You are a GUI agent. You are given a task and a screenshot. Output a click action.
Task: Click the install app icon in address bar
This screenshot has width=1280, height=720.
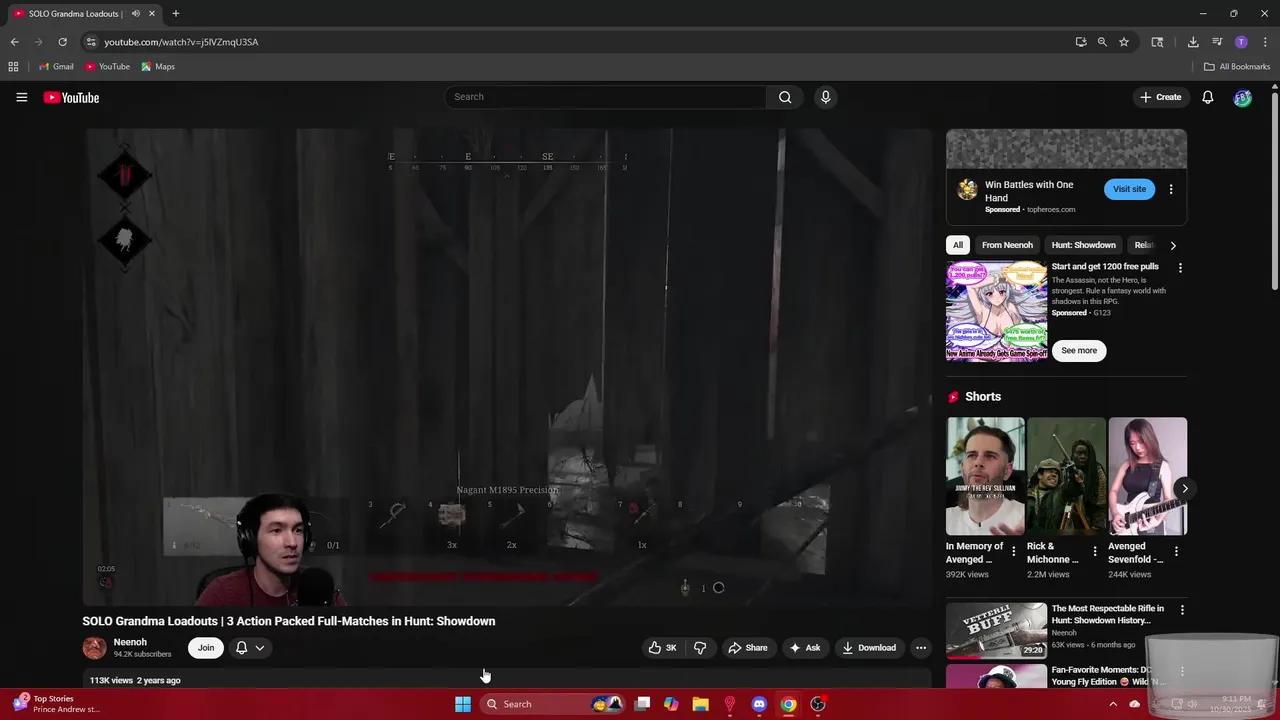point(1081,42)
